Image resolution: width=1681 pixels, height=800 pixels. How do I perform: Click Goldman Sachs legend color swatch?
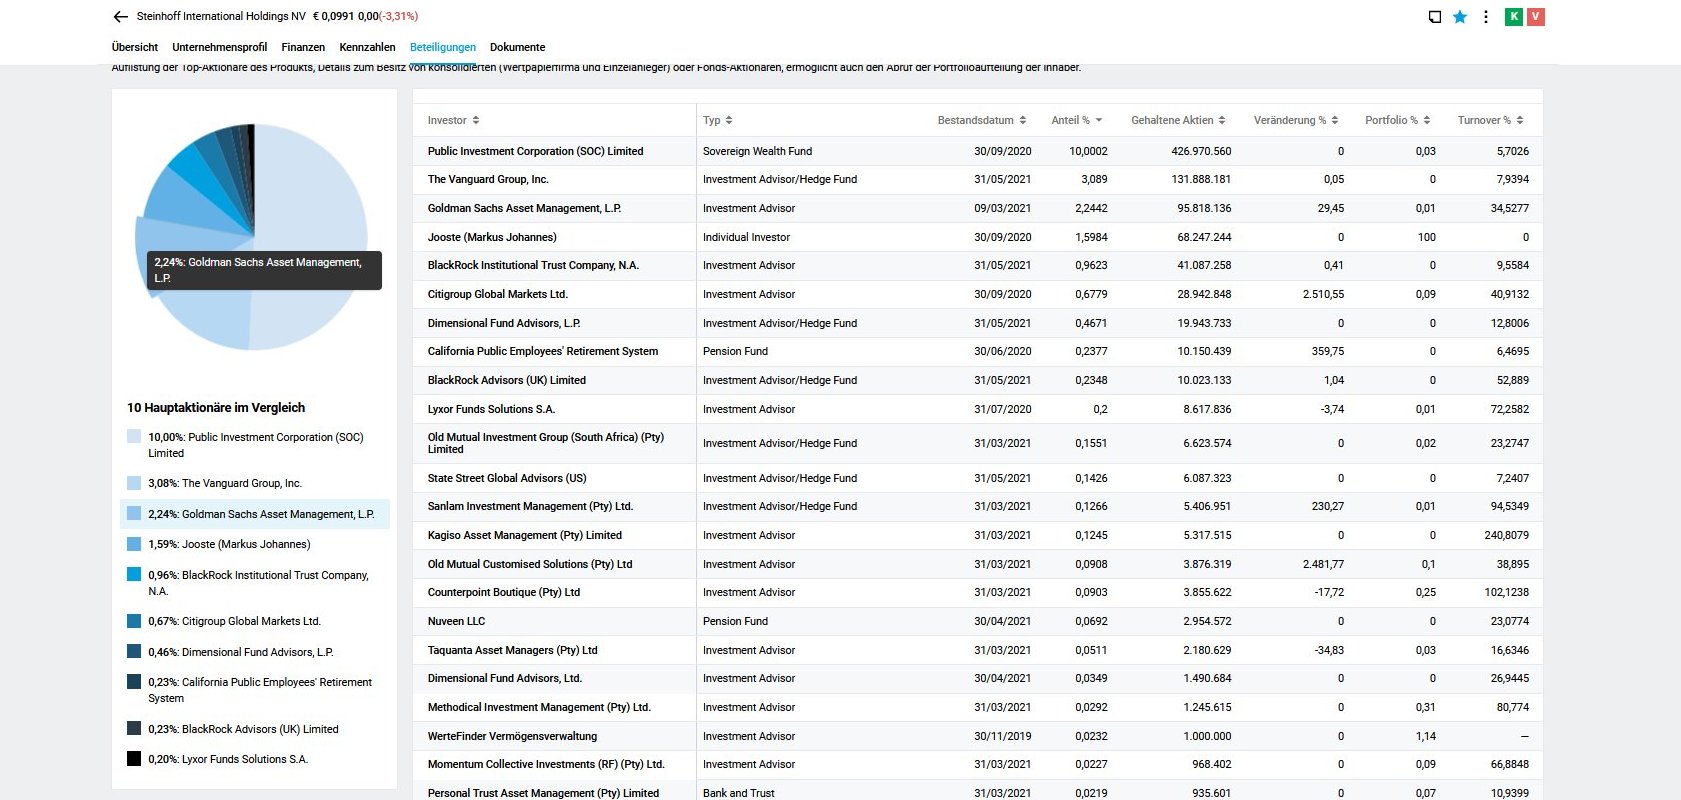134,514
